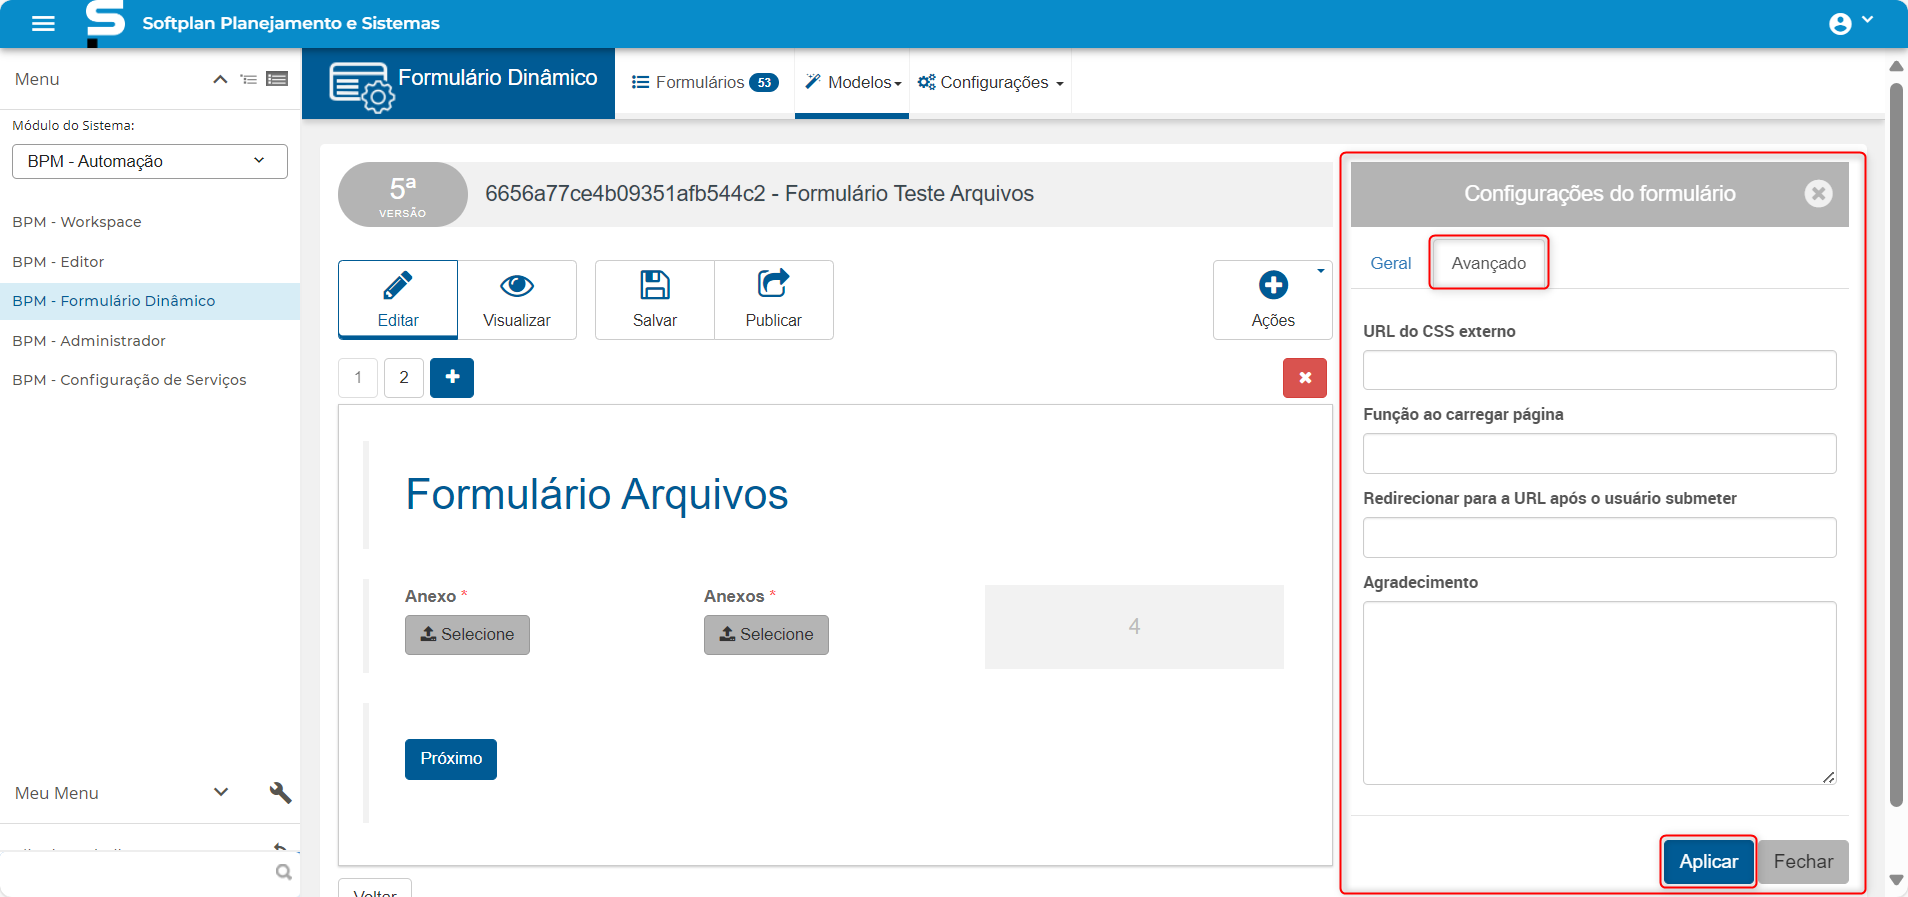Close the Configurações do formulário panel
The width and height of the screenshot is (1908, 897).
(x=1818, y=194)
